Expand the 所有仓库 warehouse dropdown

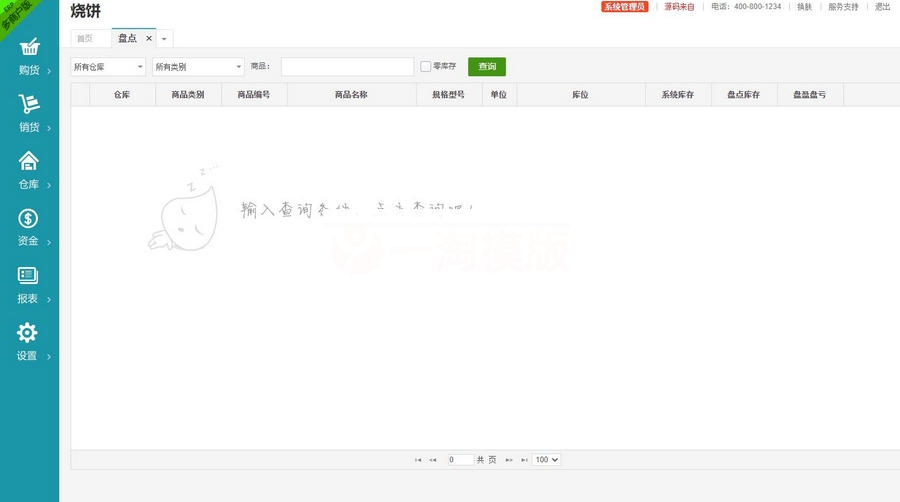click(108, 67)
